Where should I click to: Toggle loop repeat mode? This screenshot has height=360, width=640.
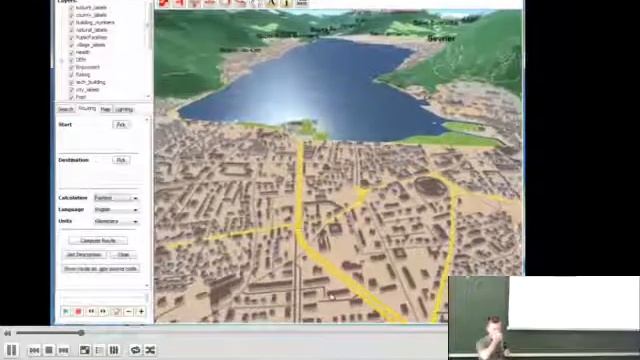coord(135,350)
